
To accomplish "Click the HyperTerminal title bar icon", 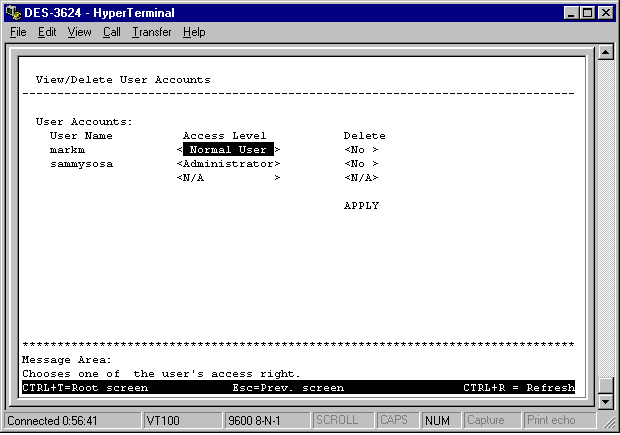I will (12, 11).
